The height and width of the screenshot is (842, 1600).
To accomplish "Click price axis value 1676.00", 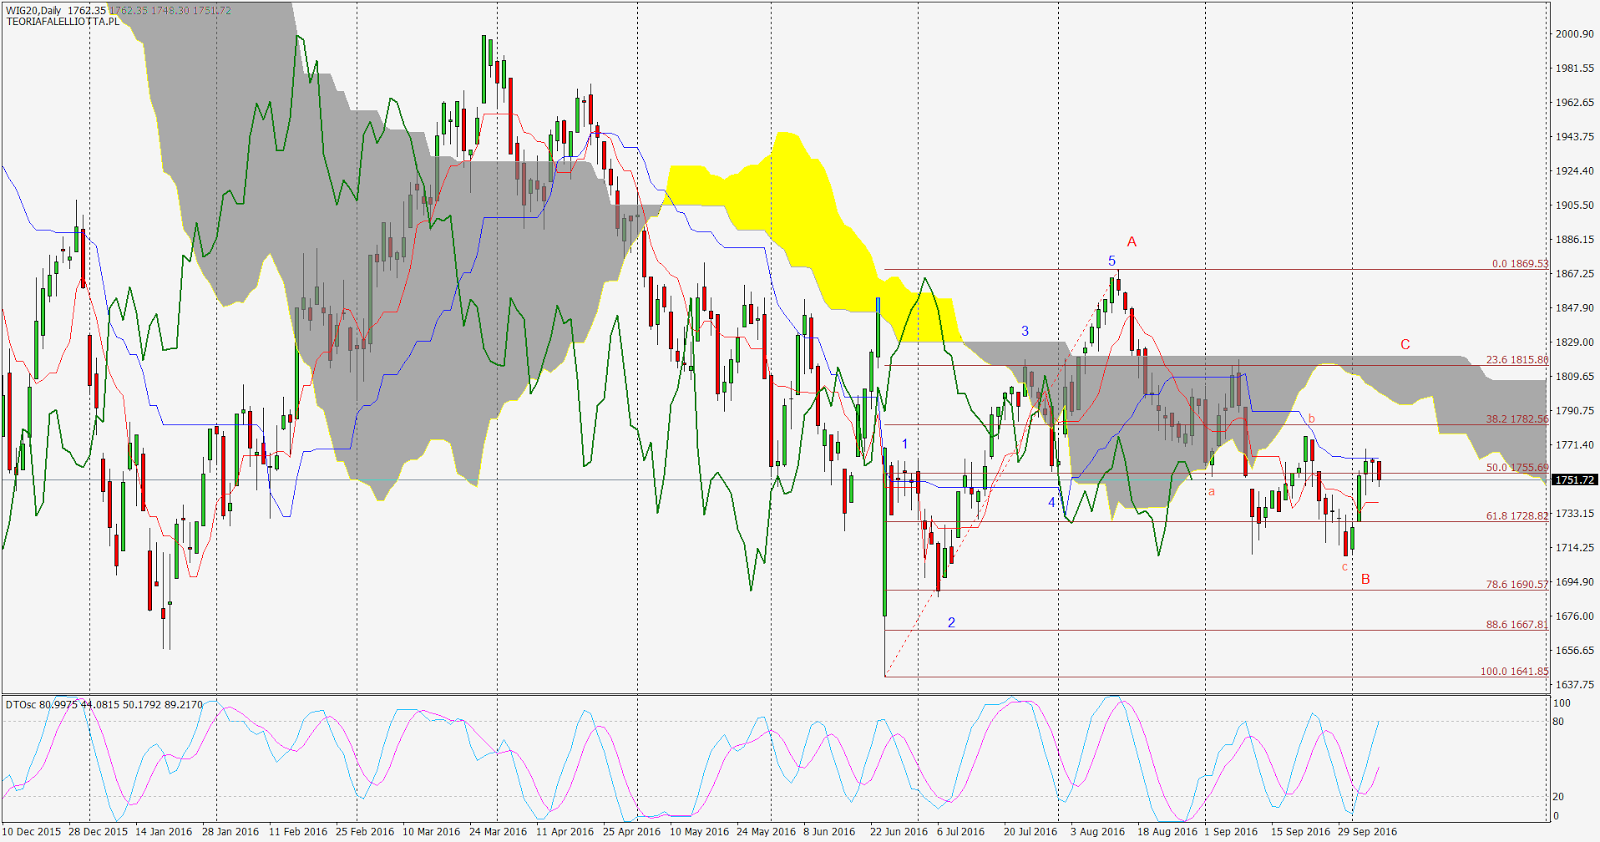I will coord(1575,616).
